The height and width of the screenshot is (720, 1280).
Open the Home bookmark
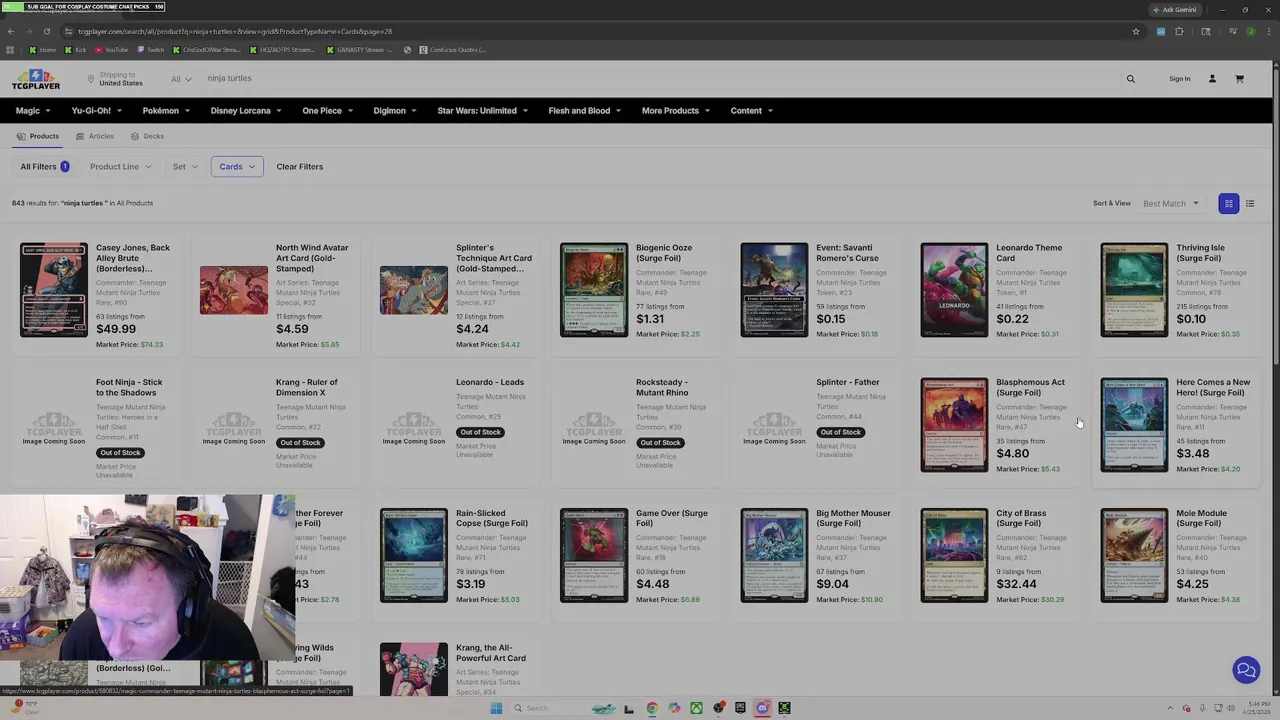pyautogui.click(x=43, y=50)
